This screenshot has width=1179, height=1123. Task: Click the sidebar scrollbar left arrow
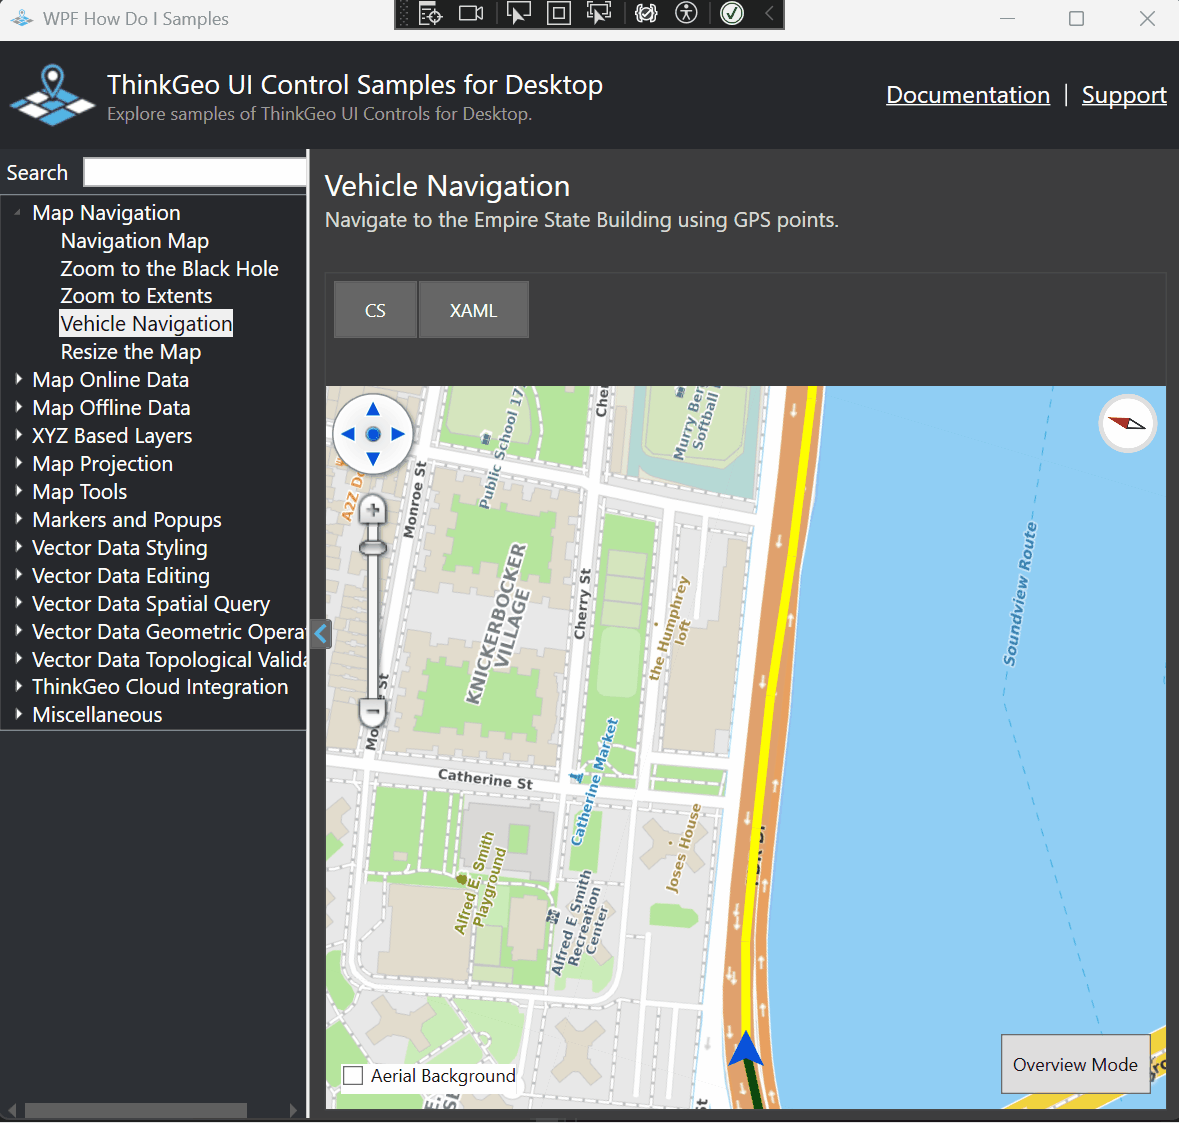(x=11, y=1110)
